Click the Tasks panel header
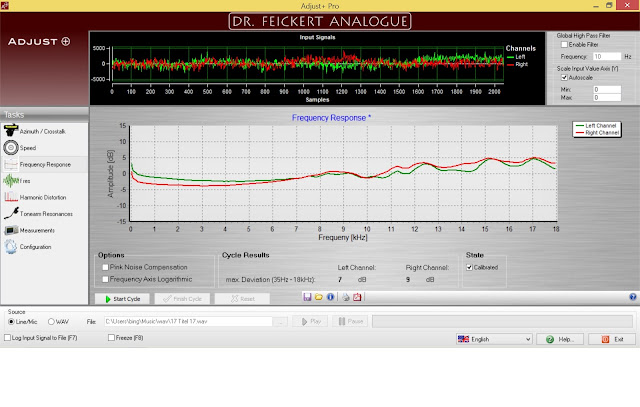 pyautogui.click(x=44, y=115)
